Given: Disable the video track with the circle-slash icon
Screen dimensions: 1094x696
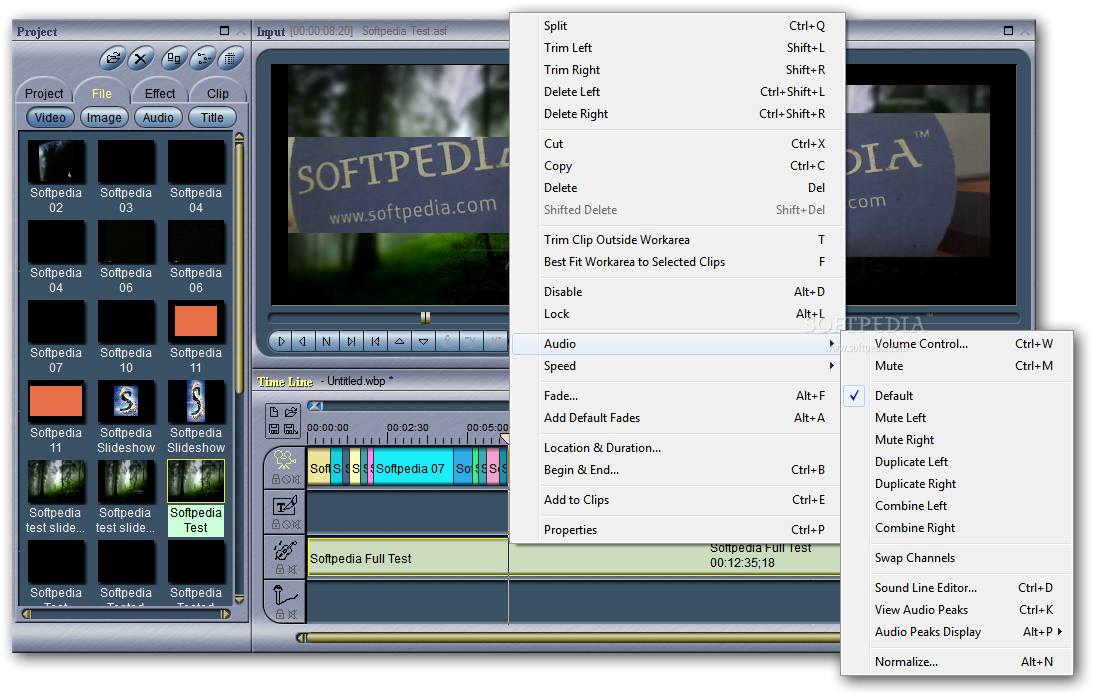Looking at the screenshot, I should pos(286,480).
